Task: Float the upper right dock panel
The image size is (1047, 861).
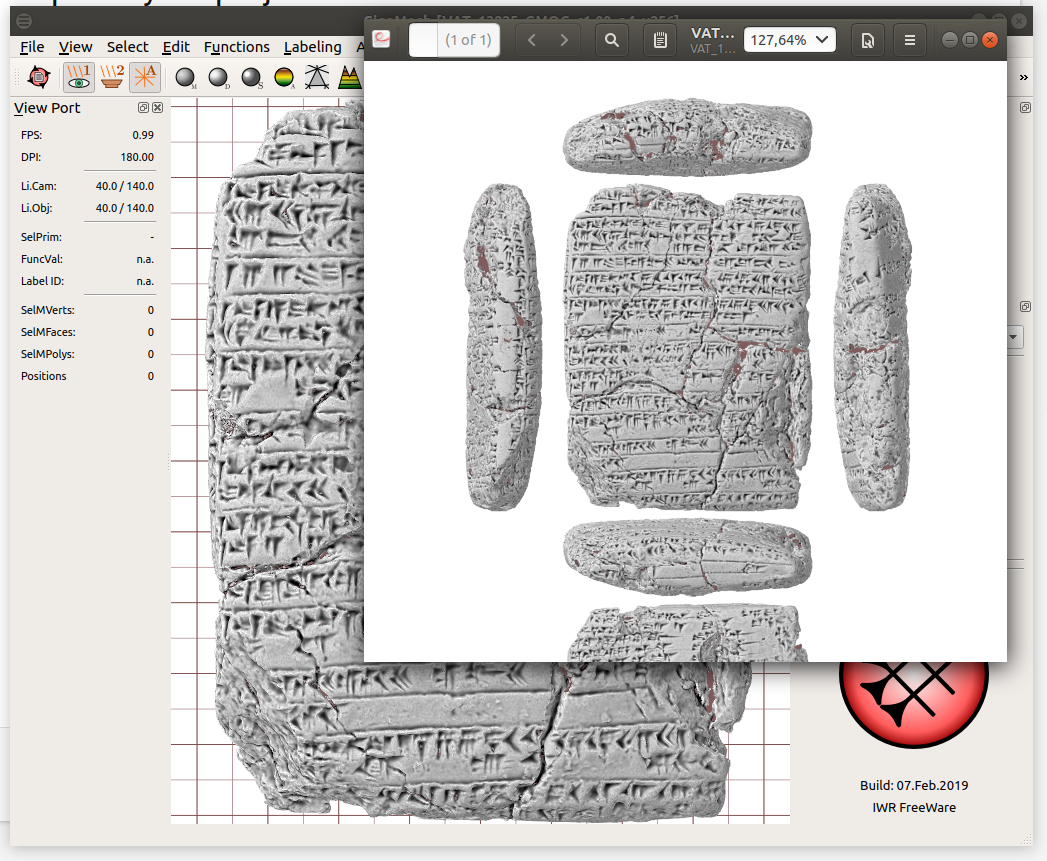Action: (1026, 108)
